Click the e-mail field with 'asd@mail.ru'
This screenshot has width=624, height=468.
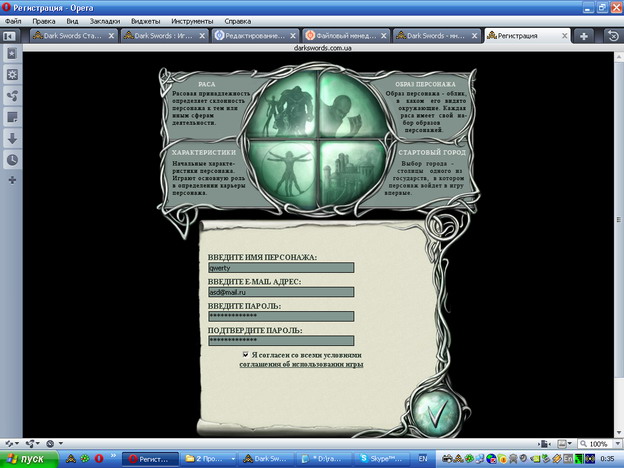281,292
